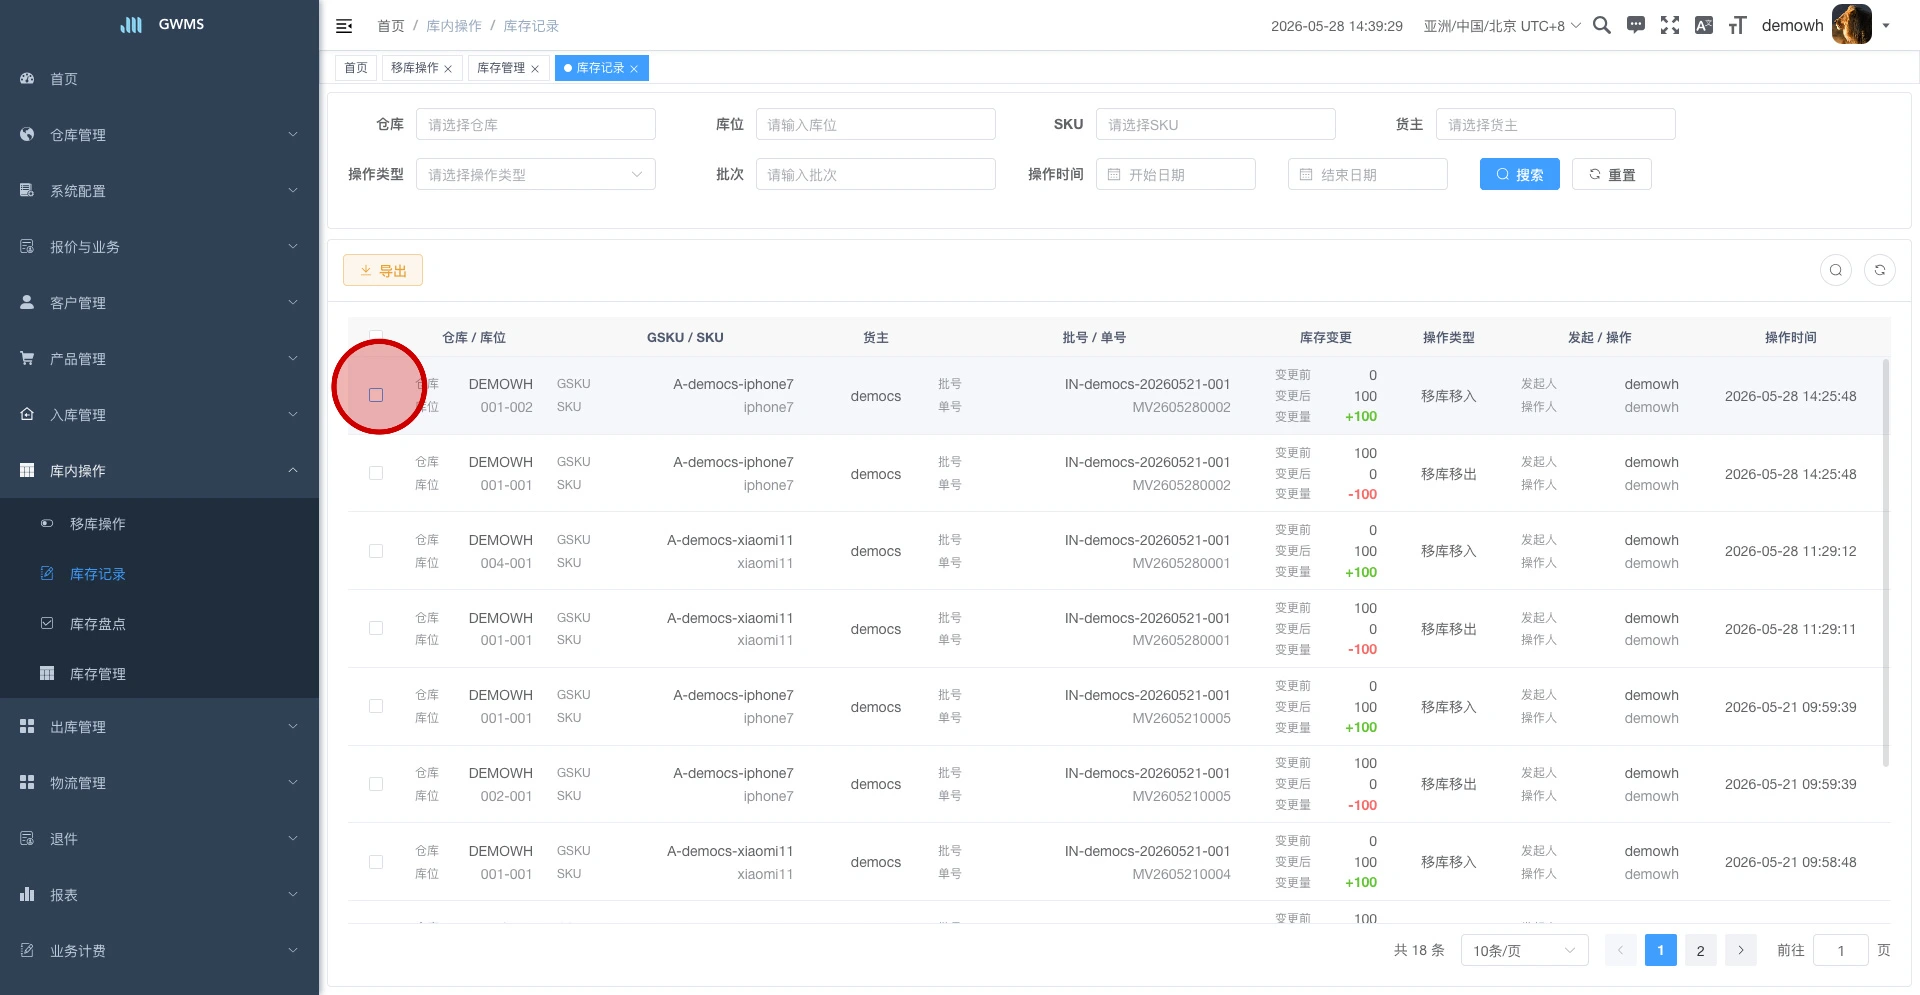
Task: Go to pagination page 2
Action: coord(1701,950)
